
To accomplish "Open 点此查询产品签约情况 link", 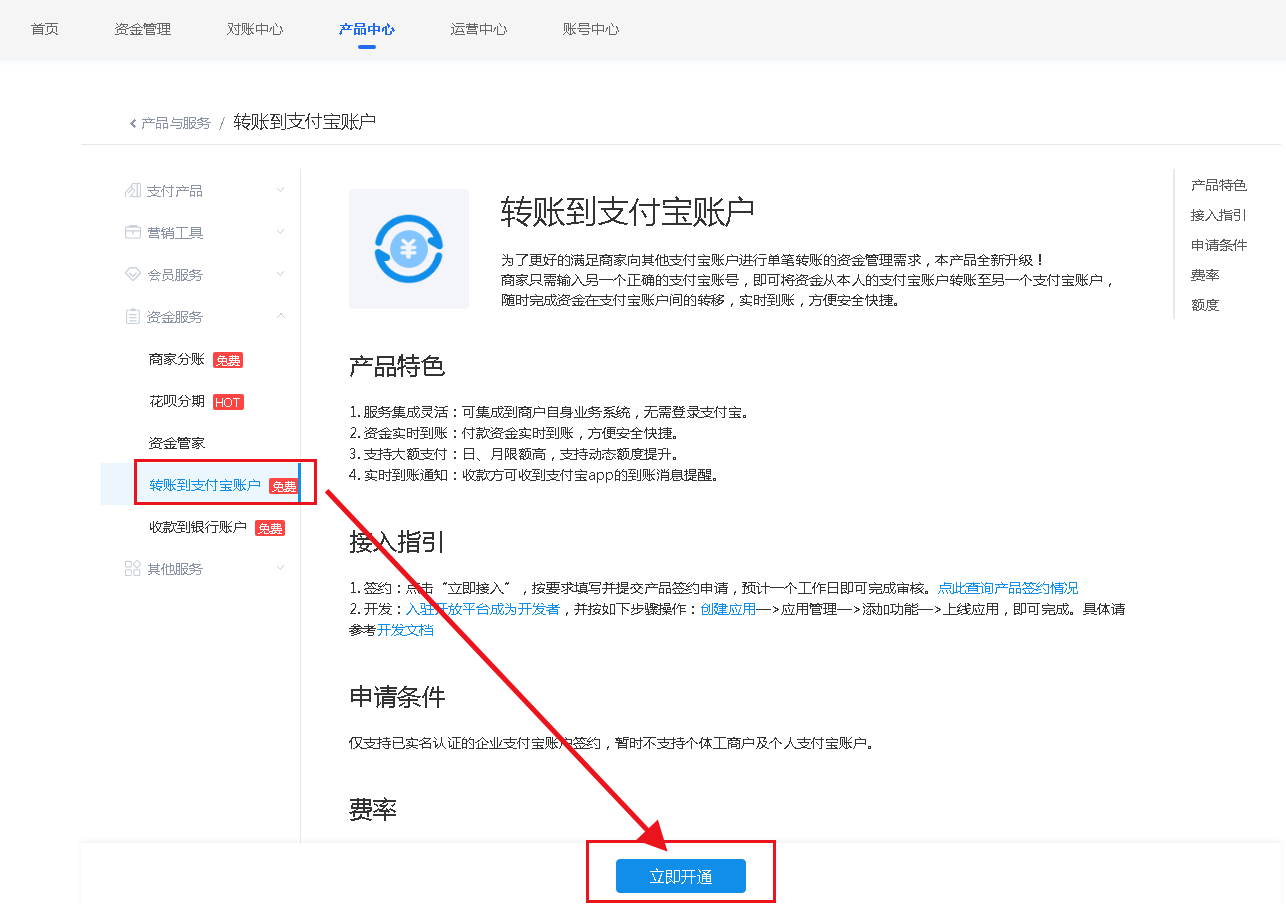I will pyautogui.click(x=1008, y=588).
